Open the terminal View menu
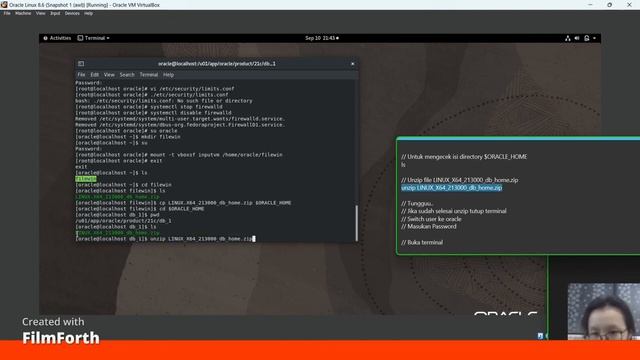This screenshot has width=640, height=360. 109,75
